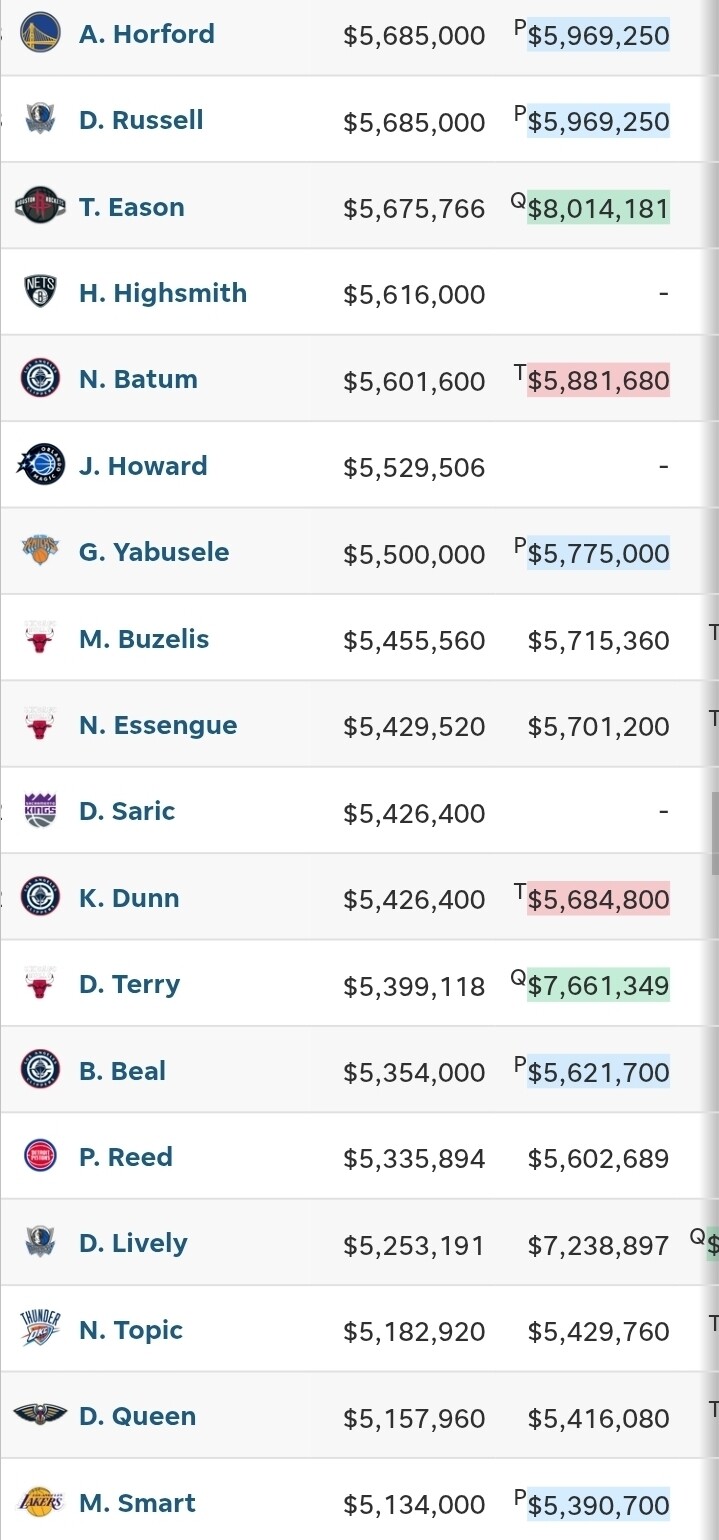Open D. Lively player page

[x=133, y=1243]
